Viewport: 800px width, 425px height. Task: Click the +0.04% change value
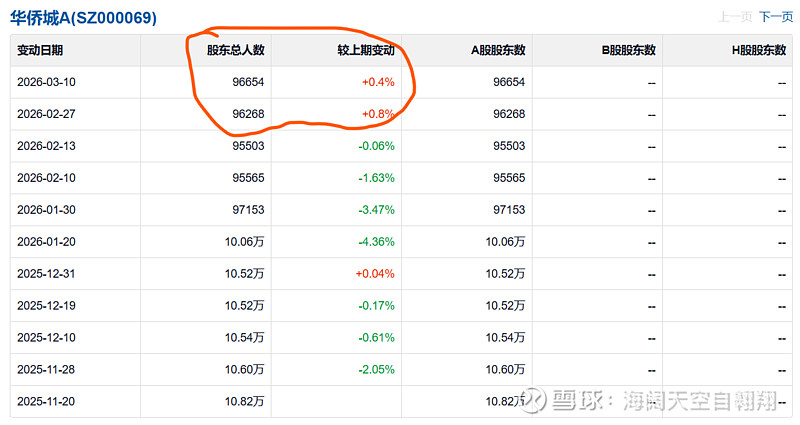(x=375, y=273)
